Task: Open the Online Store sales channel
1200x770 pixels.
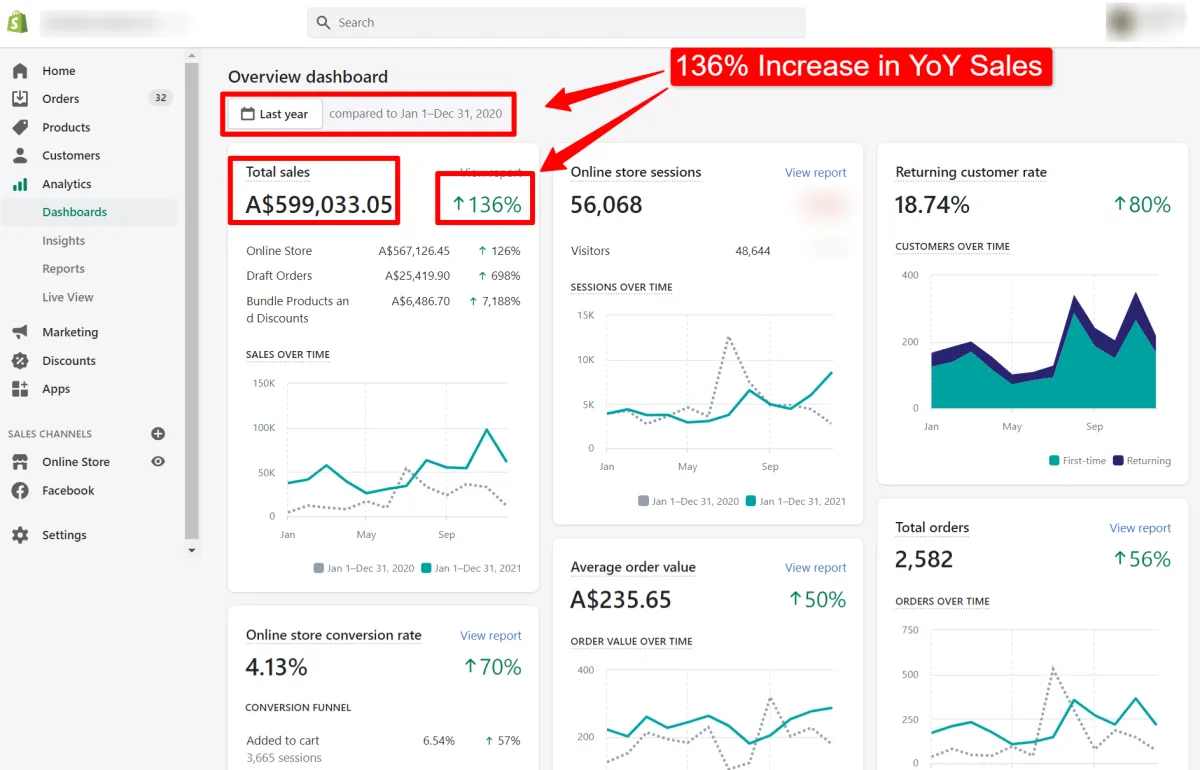Action: coord(76,462)
